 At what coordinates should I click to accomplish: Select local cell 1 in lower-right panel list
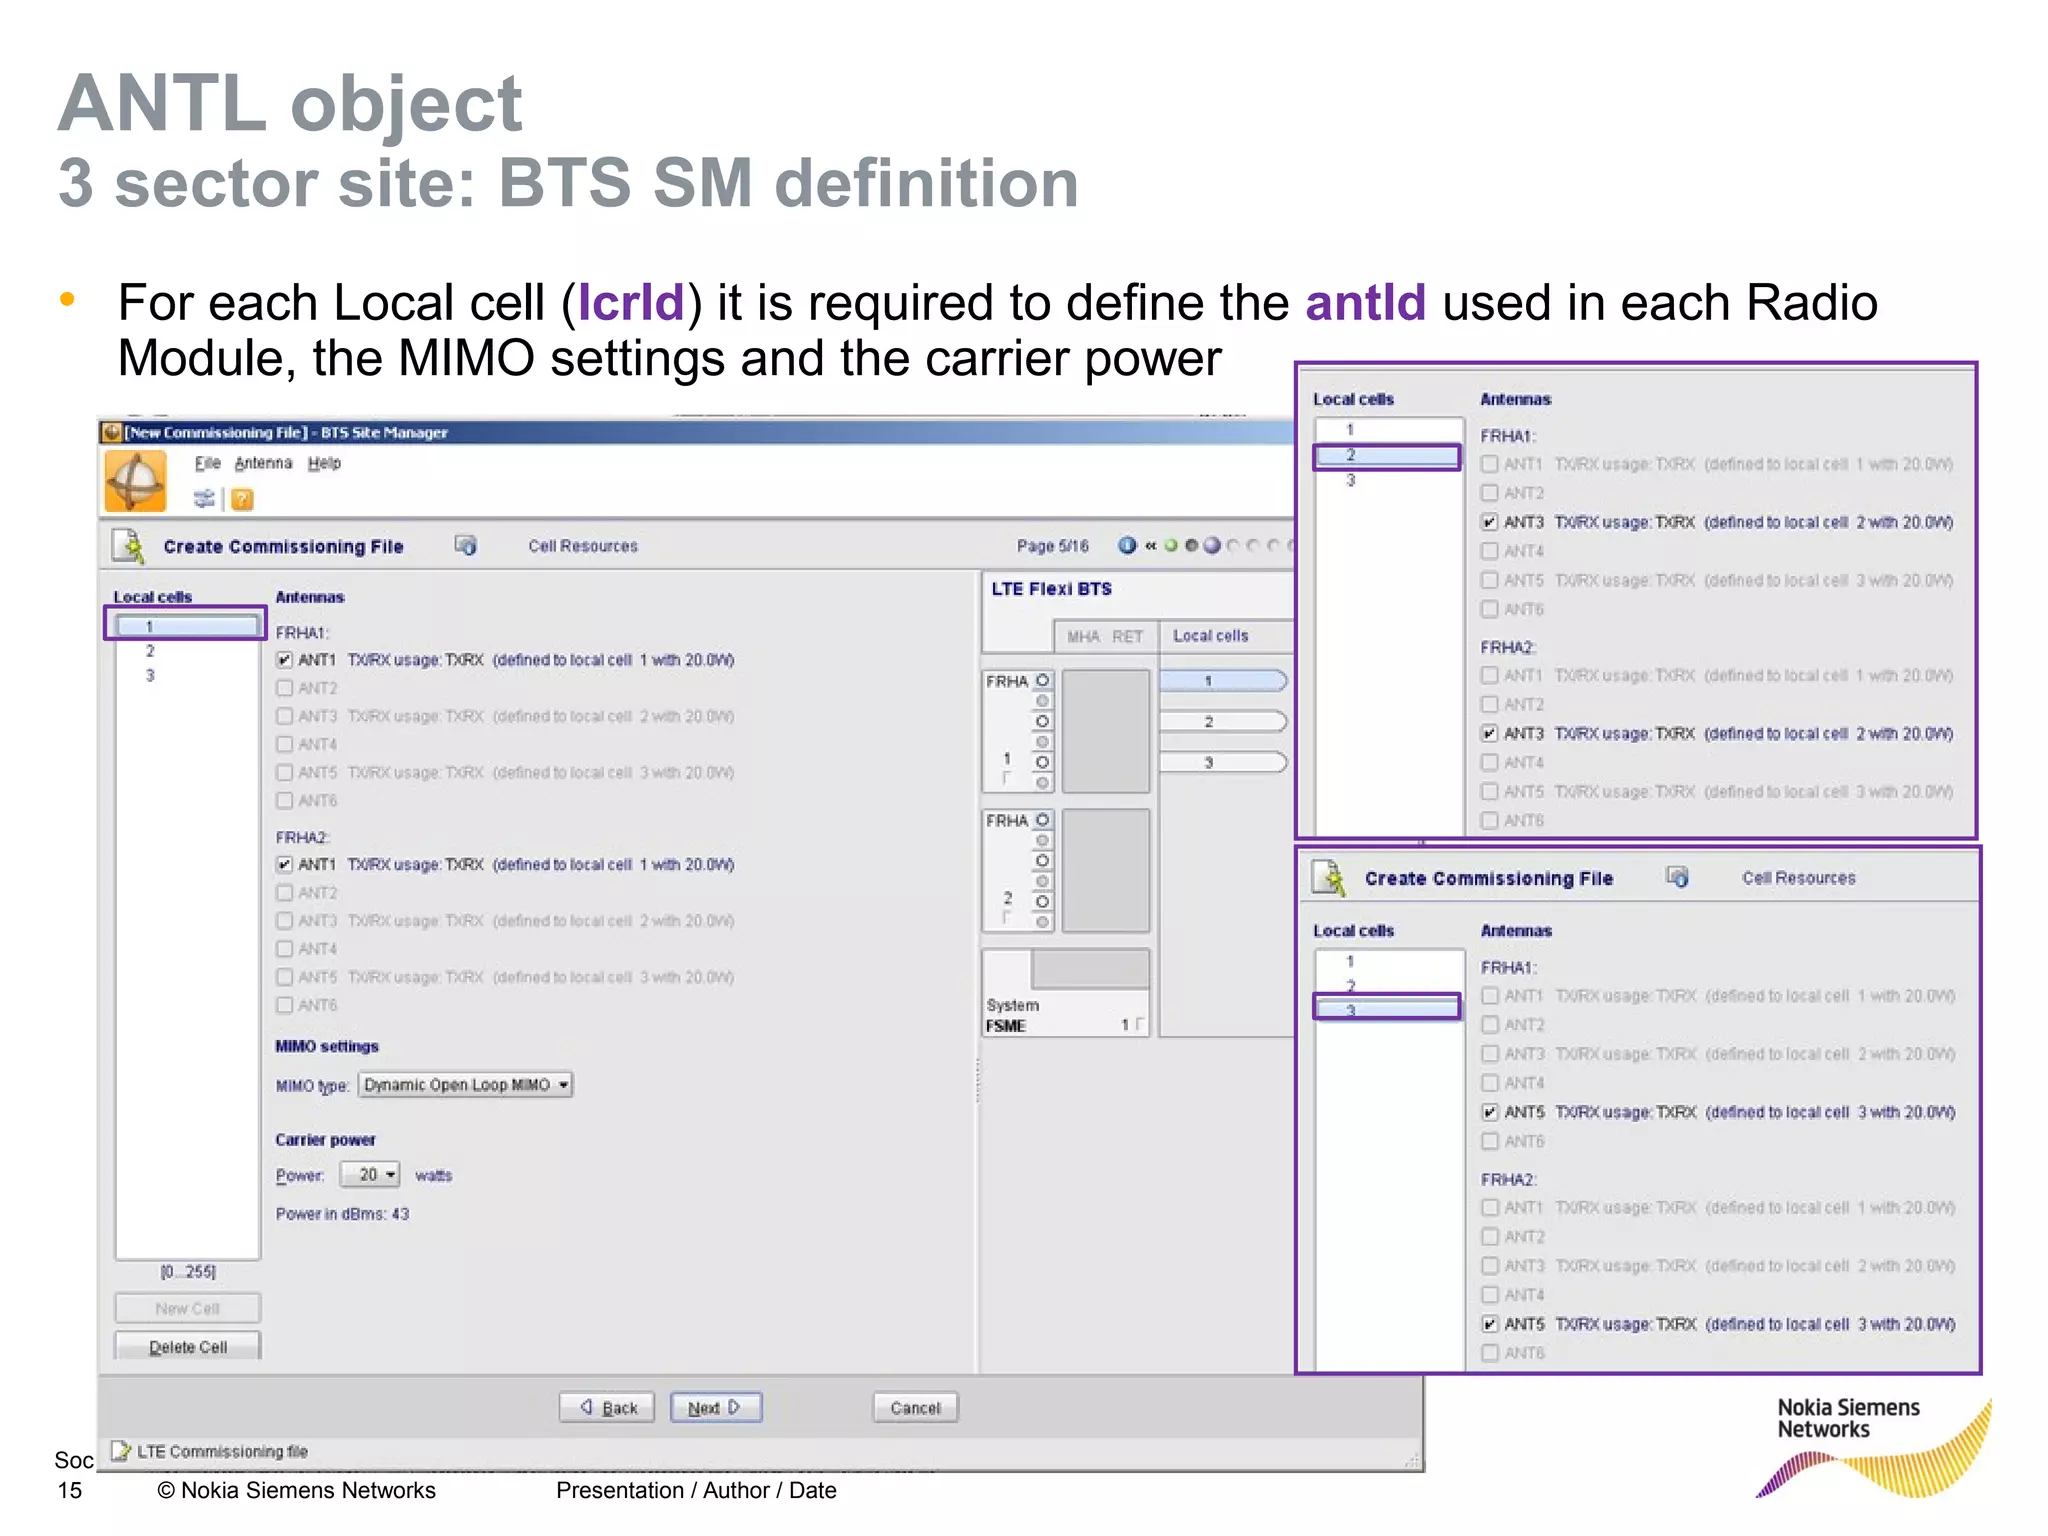(1387, 961)
